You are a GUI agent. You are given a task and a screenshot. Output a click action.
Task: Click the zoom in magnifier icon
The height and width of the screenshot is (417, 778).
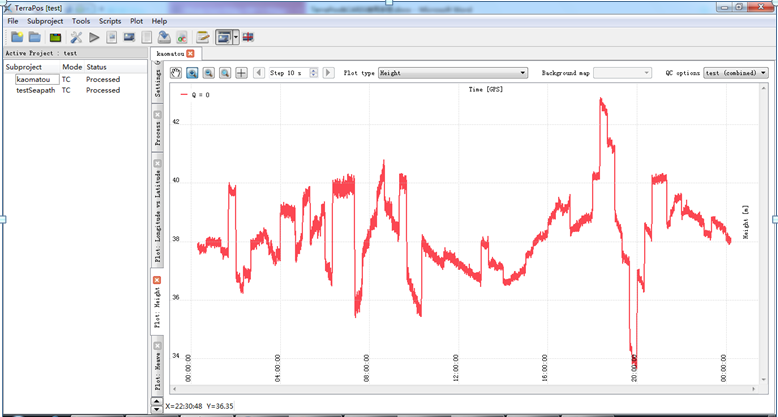tap(192, 73)
